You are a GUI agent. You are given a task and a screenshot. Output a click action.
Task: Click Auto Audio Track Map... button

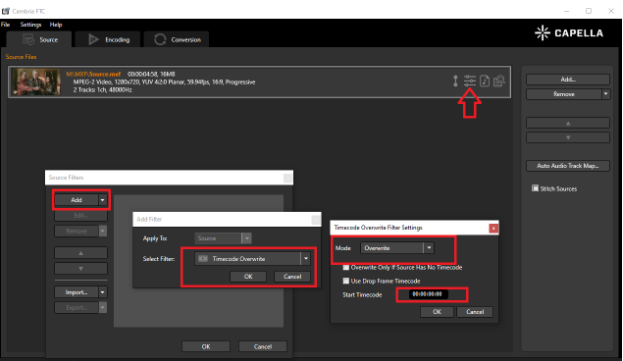[568, 166]
